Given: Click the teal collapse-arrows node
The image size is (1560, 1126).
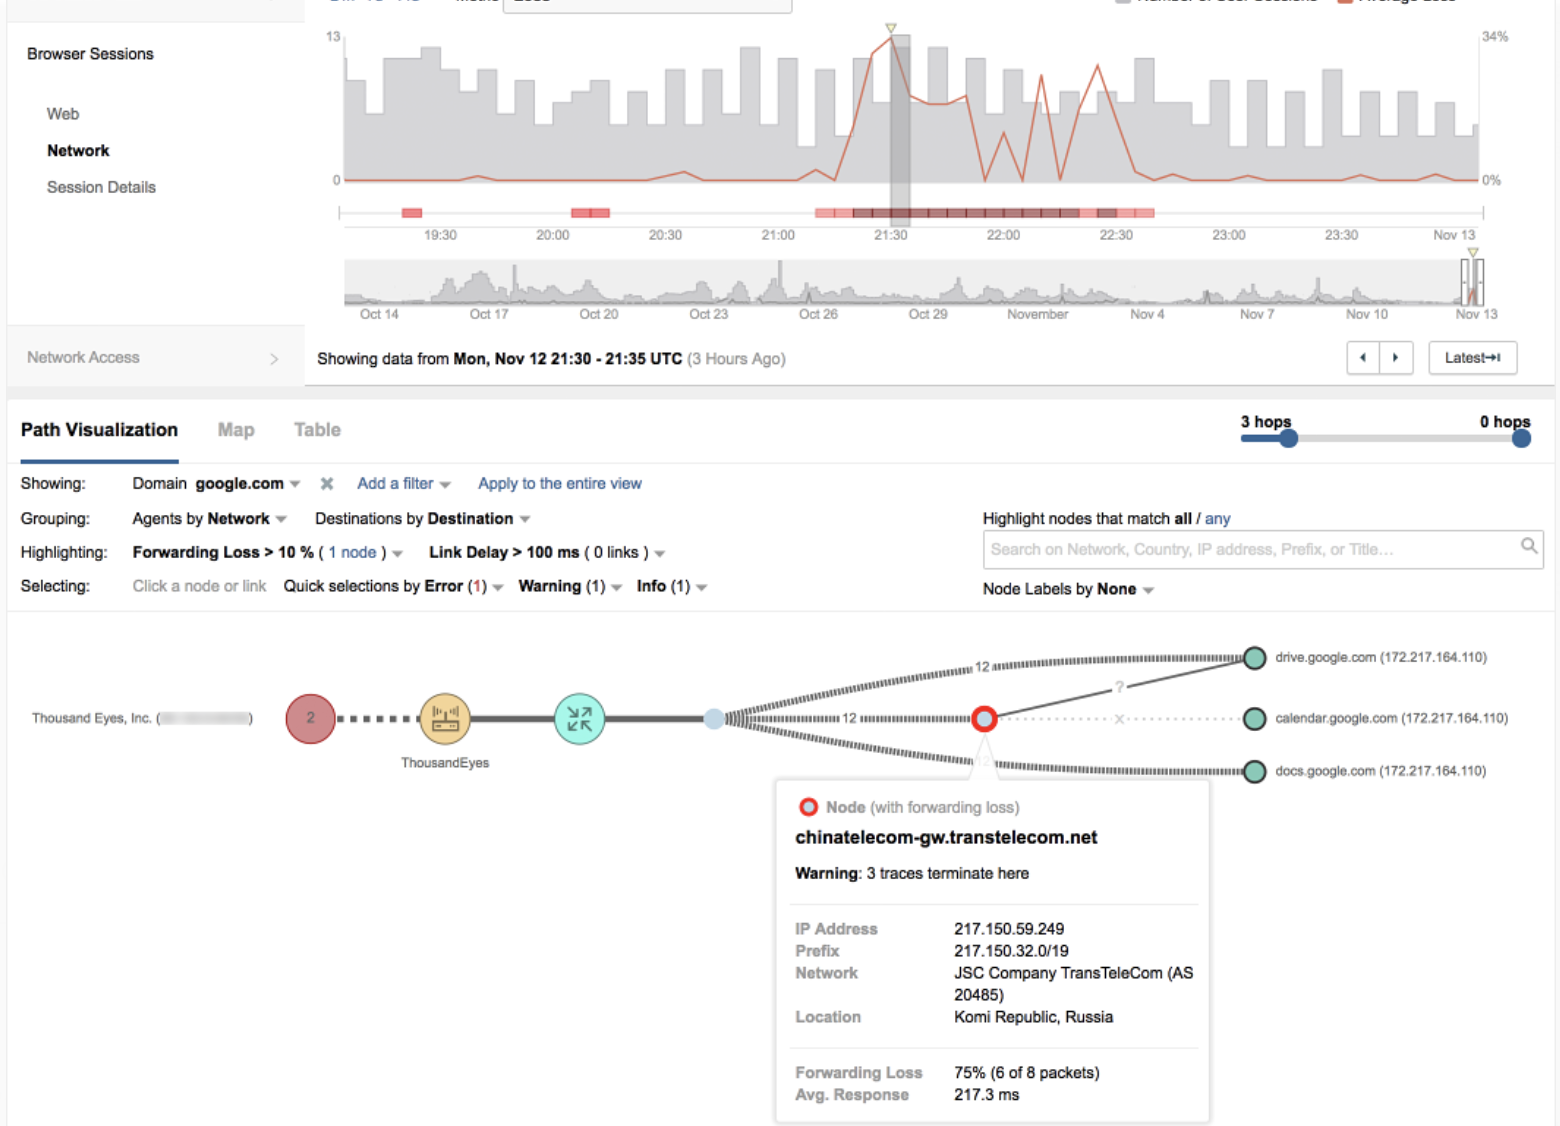Looking at the screenshot, I should (x=579, y=718).
